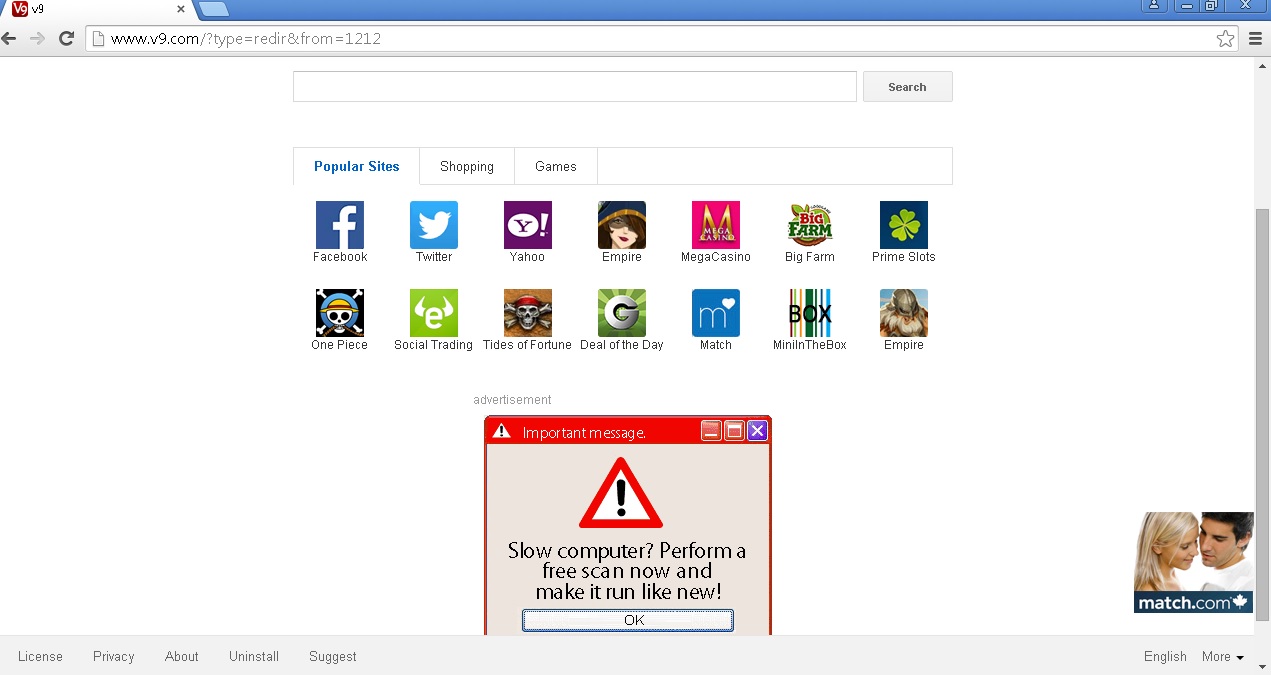The image size is (1271, 675).
Task: Switch to the Shopping tab
Action: (467, 167)
